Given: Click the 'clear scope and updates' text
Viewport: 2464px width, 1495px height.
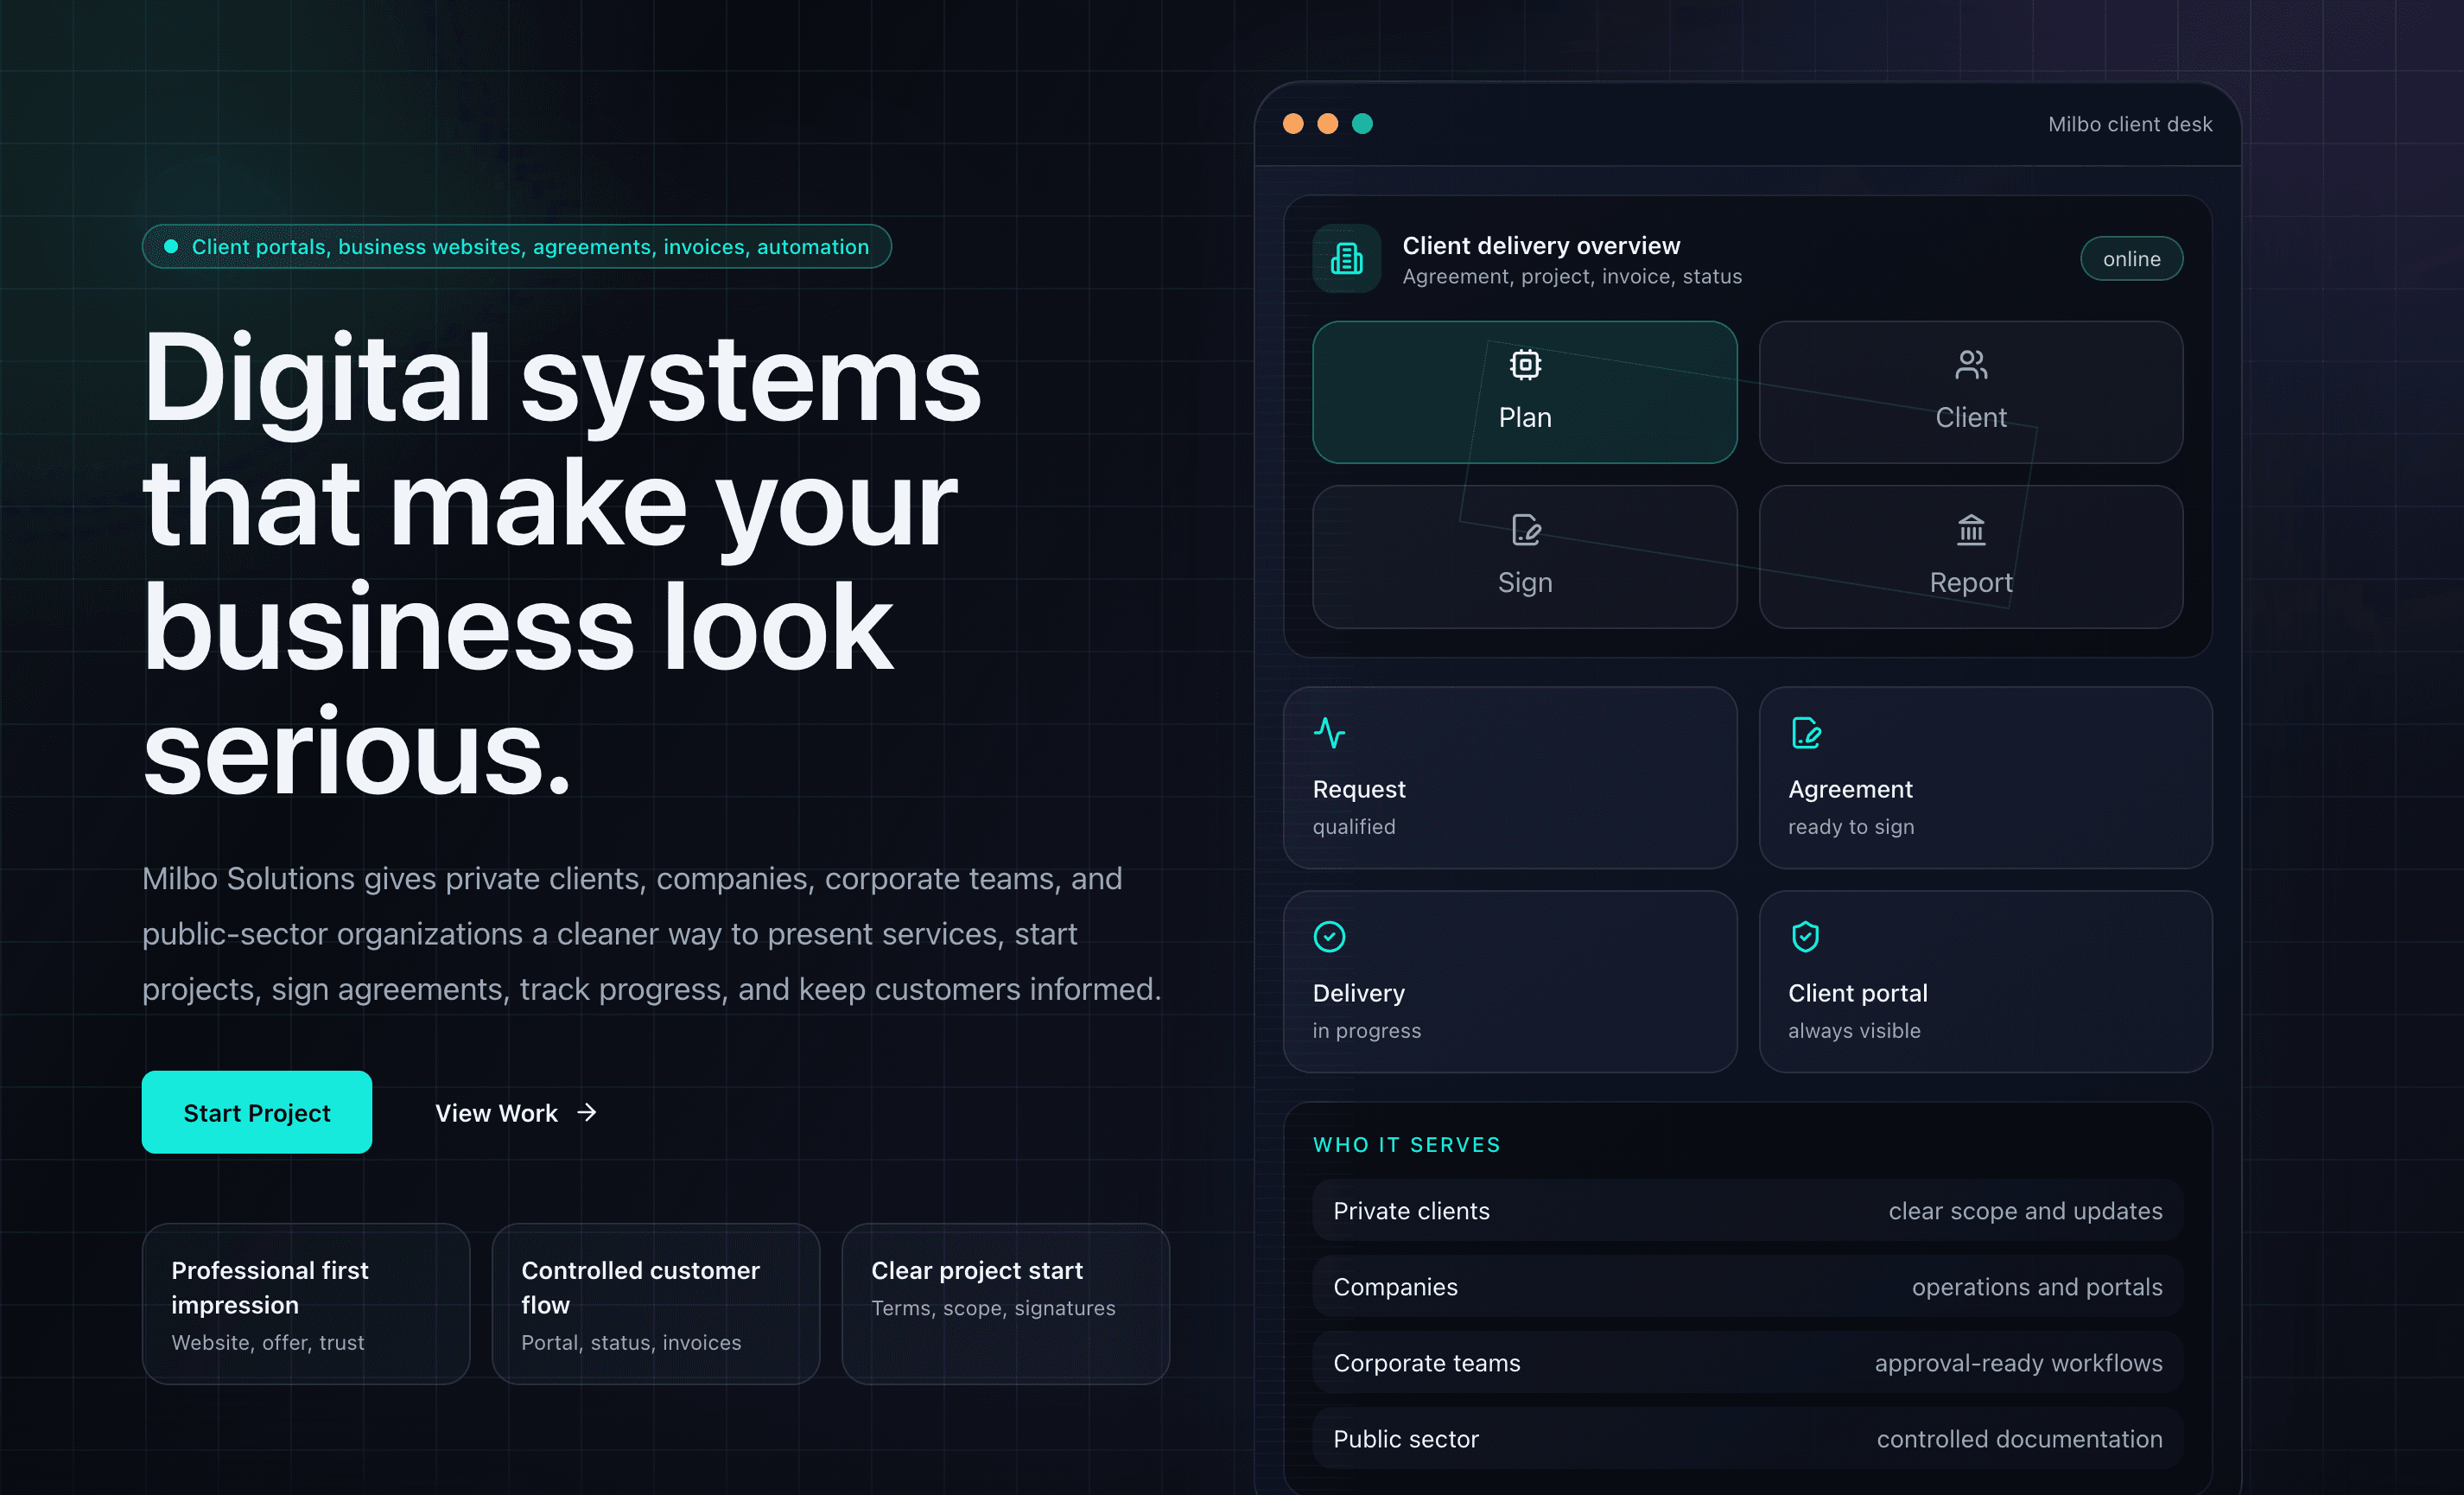Looking at the screenshot, I should pos(2025,1211).
